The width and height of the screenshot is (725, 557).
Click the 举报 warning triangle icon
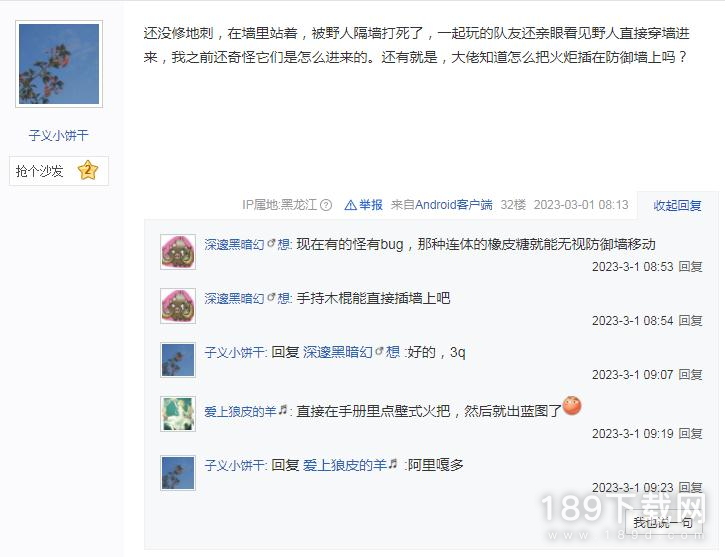pyautogui.click(x=350, y=205)
